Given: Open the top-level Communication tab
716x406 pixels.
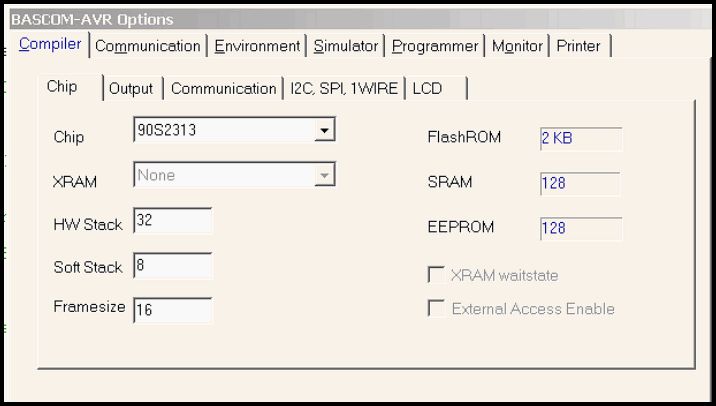Looking at the screenshot, I should 147,46.
